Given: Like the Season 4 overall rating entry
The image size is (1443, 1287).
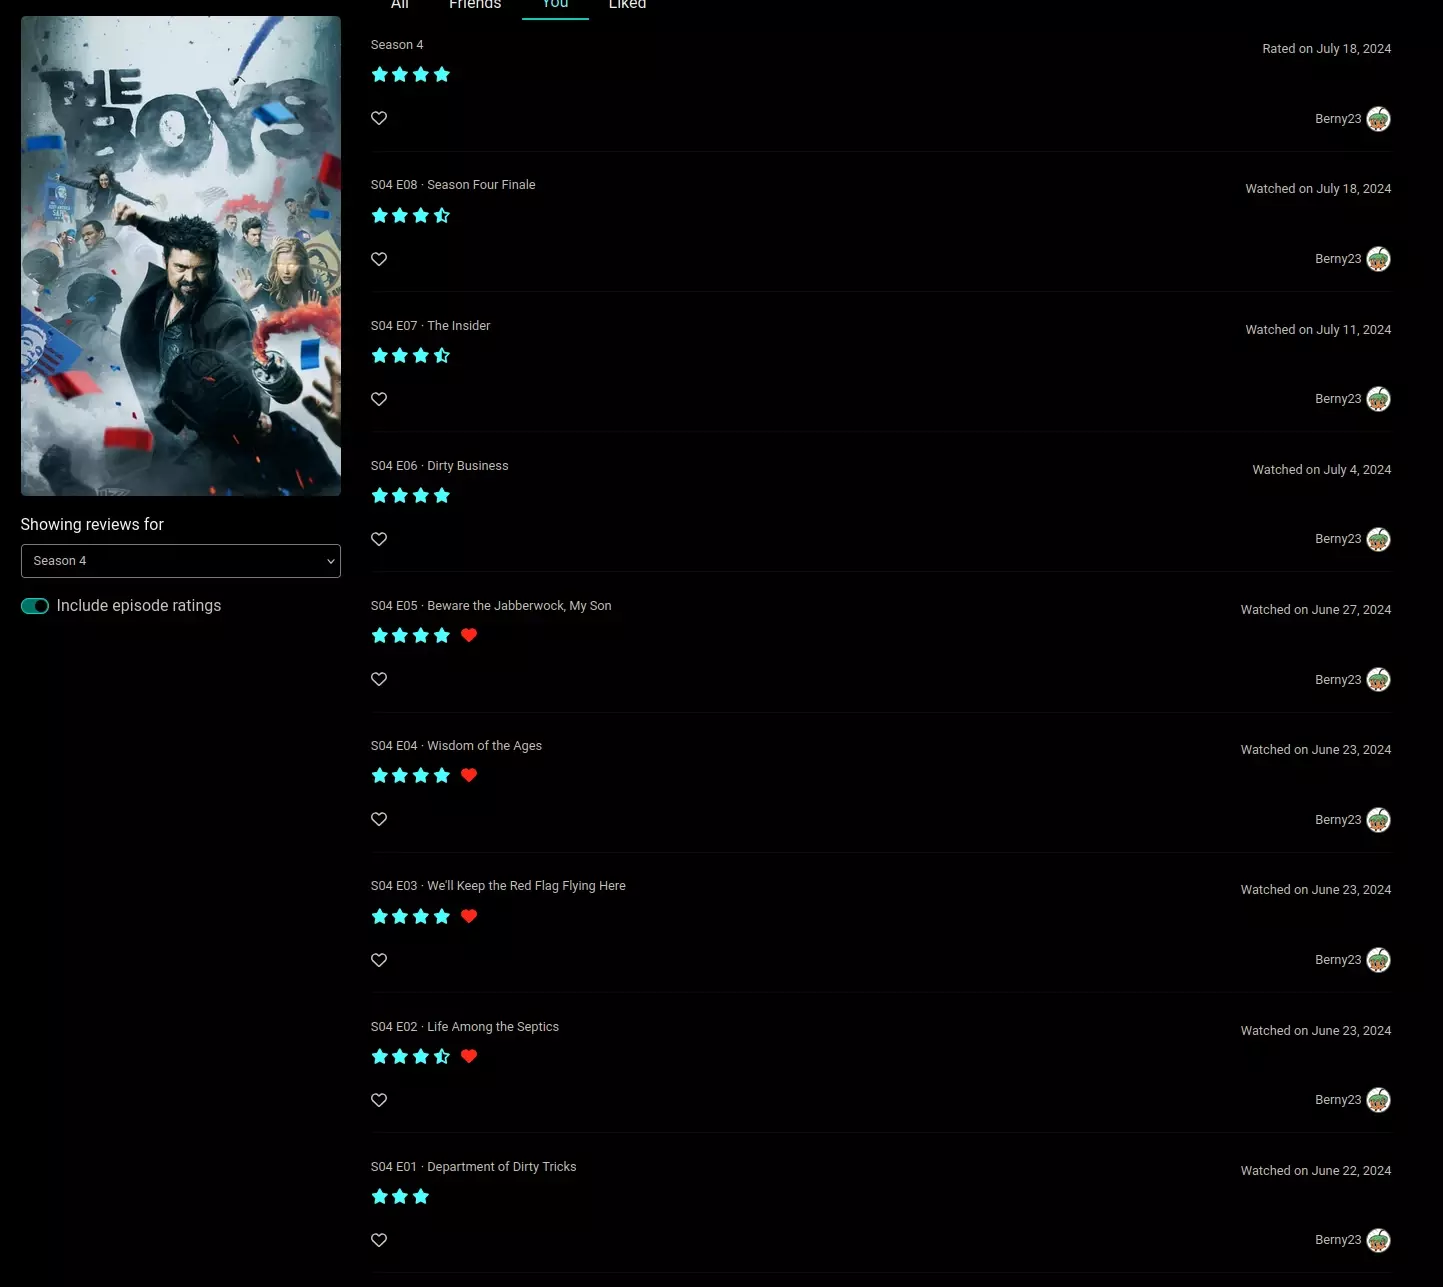Looking at the screenshot, I should (x=379, y=118).
